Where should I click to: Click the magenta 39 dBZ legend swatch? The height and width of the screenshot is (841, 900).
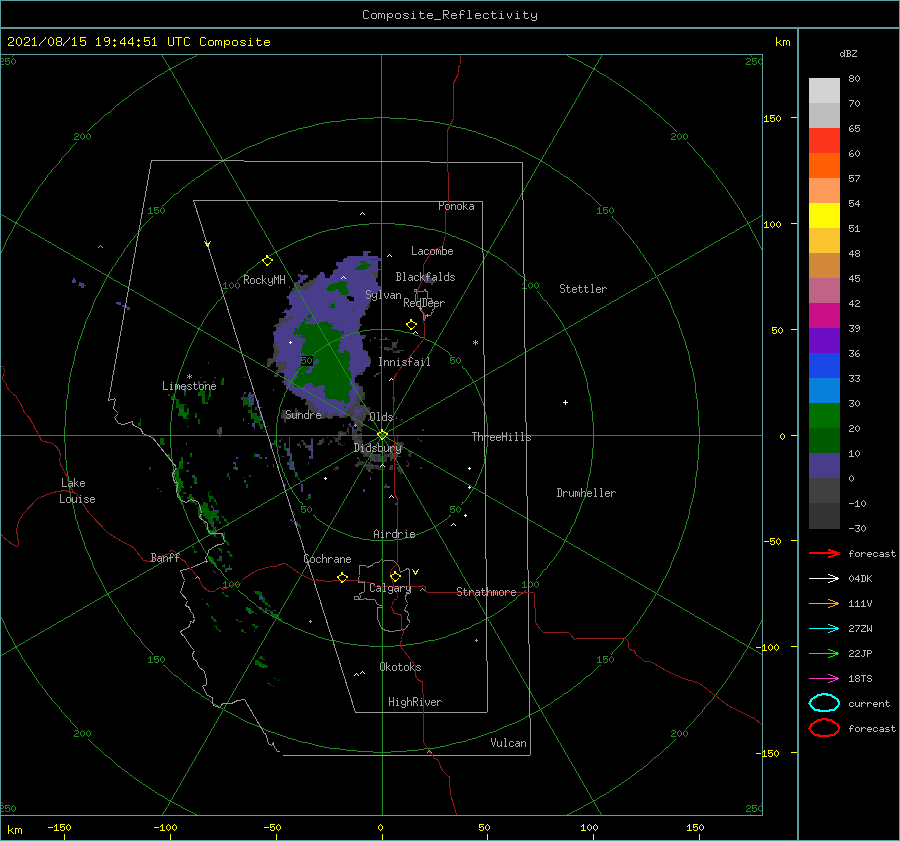point(824,316)
